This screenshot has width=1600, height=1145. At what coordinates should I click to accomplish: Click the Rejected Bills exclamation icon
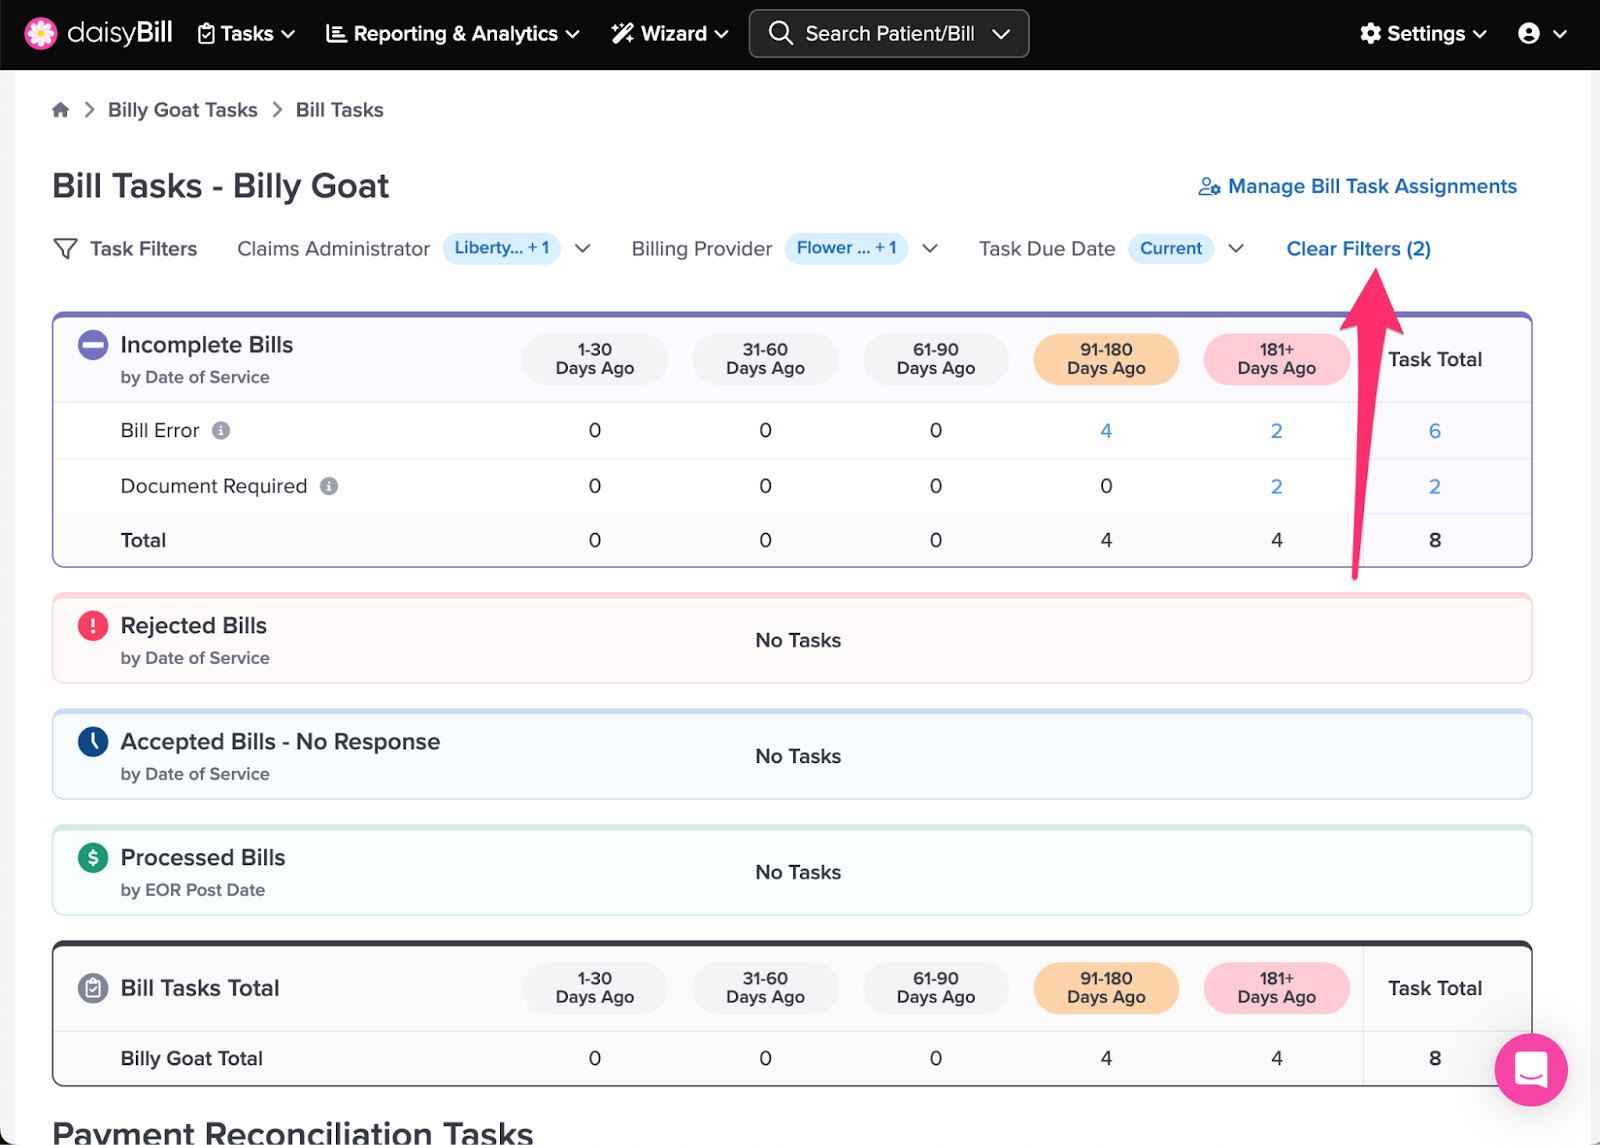click(x=93, y=626)
